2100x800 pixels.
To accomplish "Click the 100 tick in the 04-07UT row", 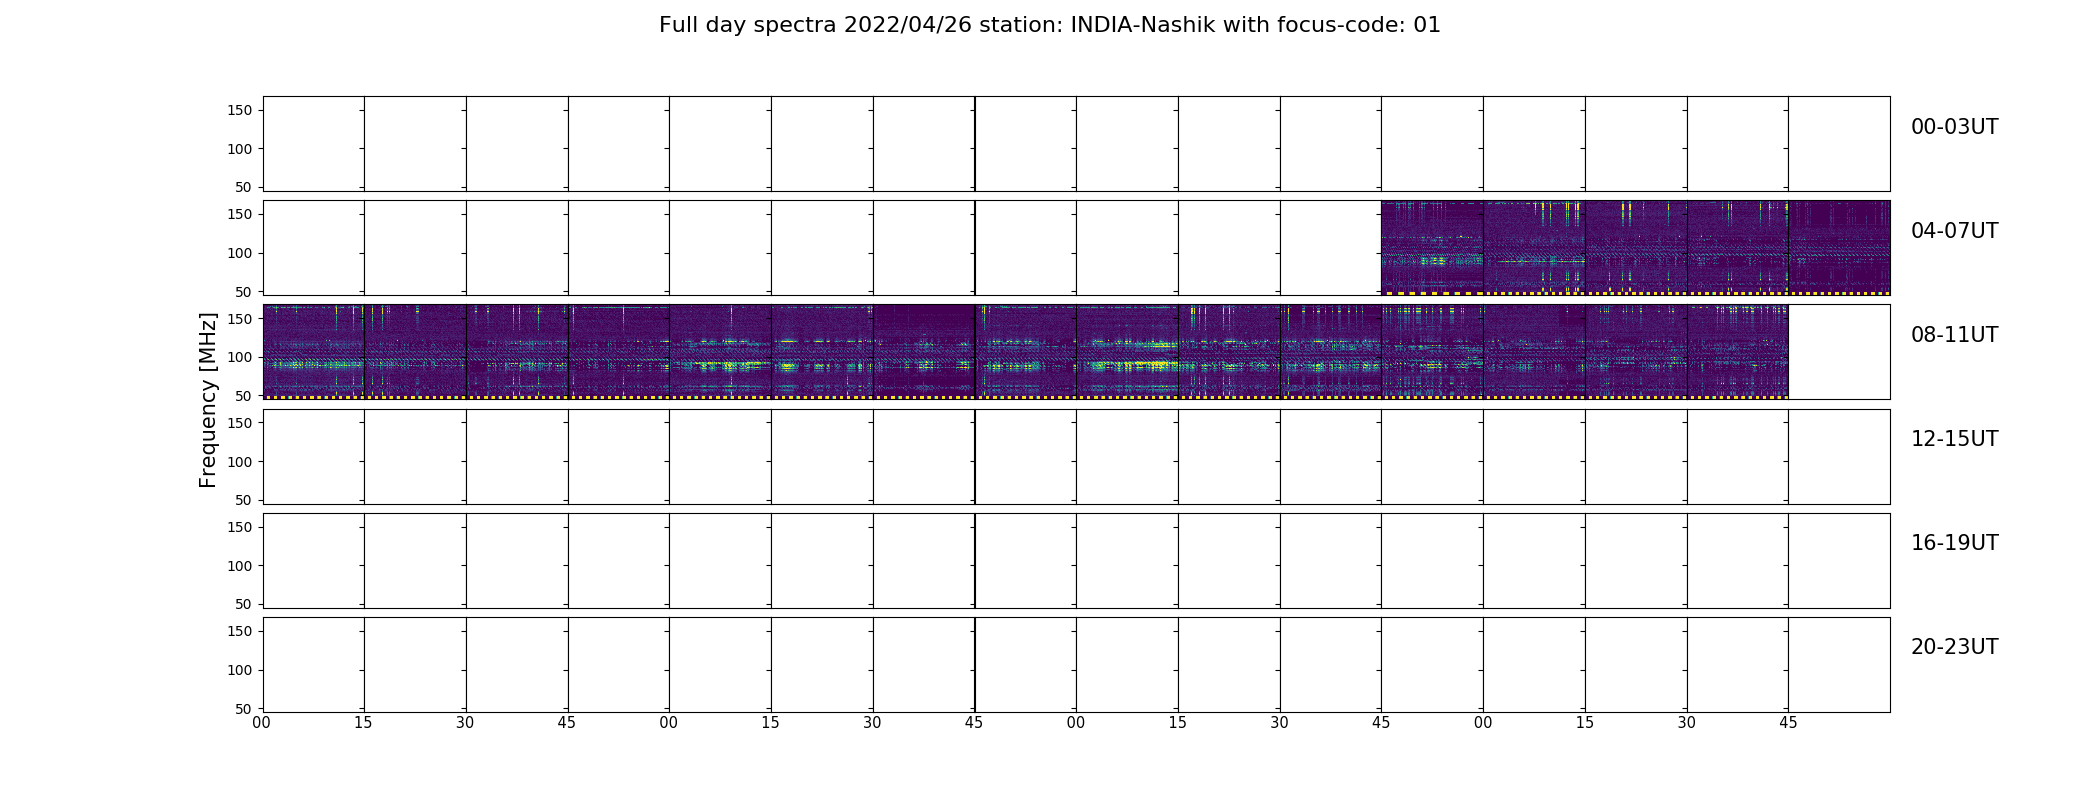I will pyautogui.click(x=240, y=253).
